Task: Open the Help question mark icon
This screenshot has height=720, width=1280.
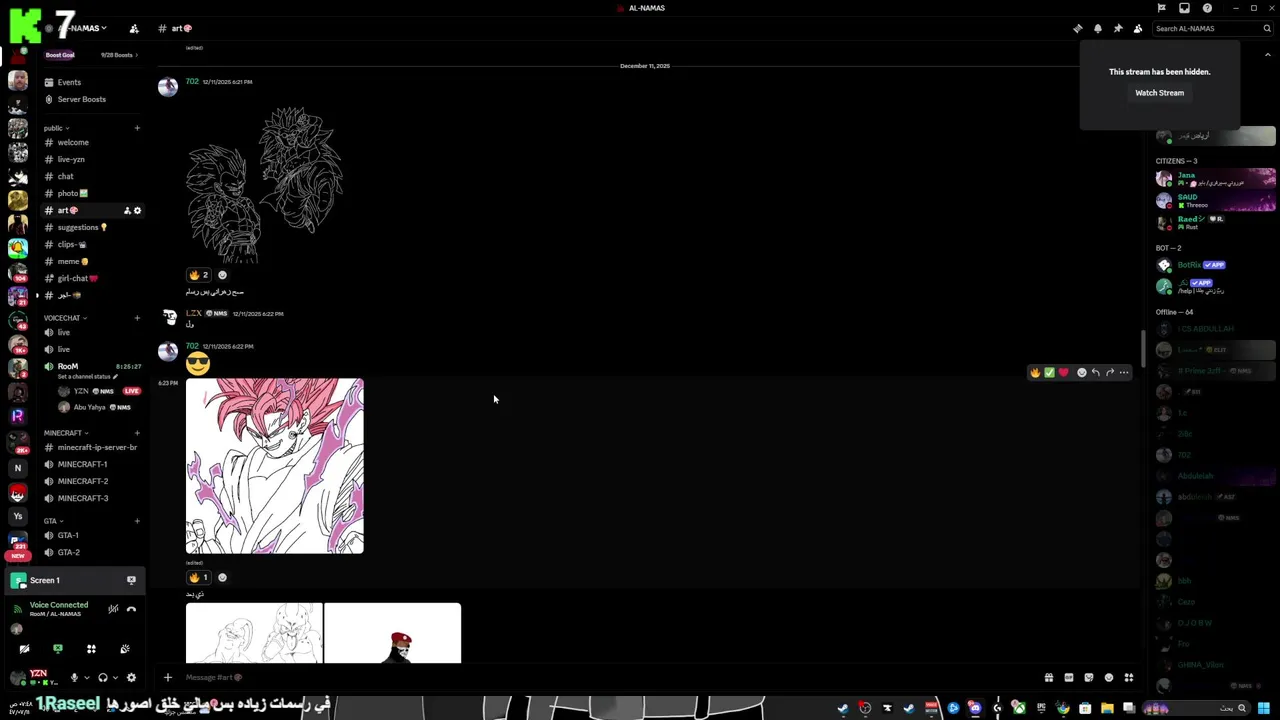Action: (1207, 8)
